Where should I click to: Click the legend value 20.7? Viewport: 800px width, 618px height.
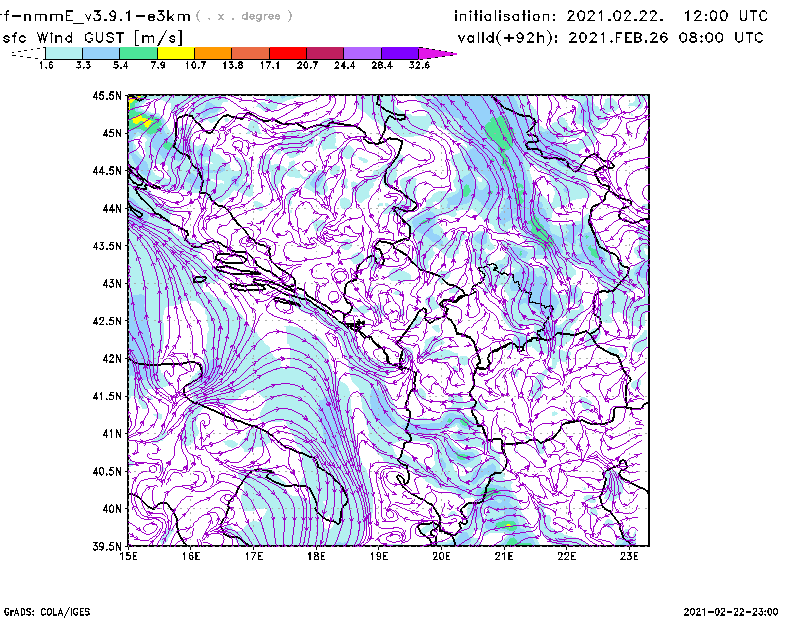[307, 65]
